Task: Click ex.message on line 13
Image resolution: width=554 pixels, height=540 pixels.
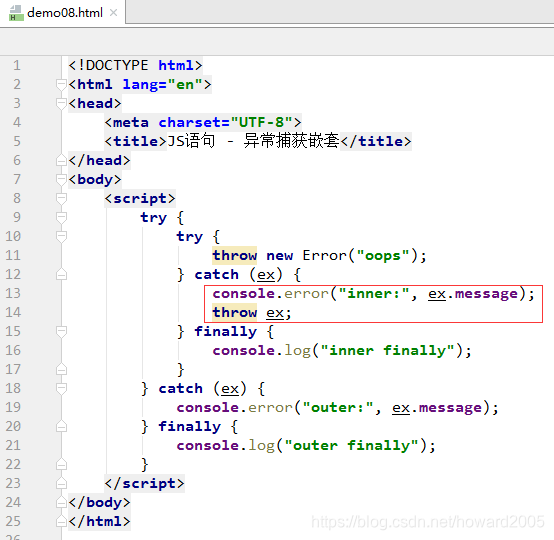Action: [x=473, y=293]
